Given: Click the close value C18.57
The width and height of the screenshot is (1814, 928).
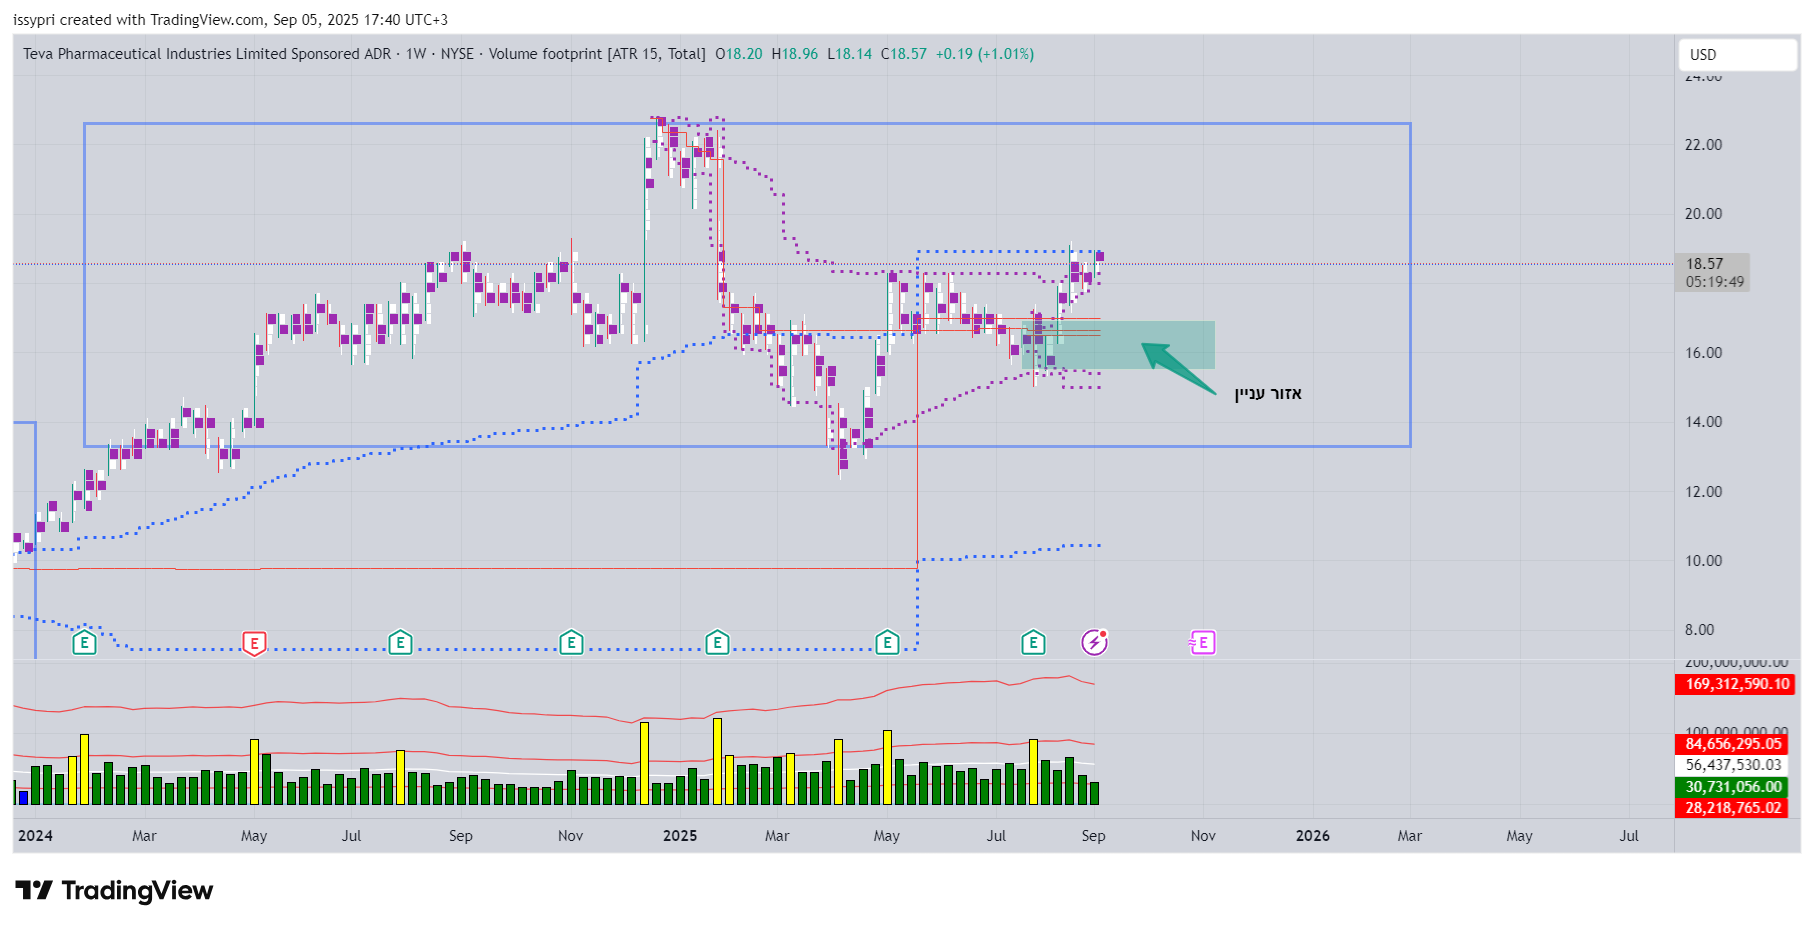Looking at the screenshot, I should coord(904,54).
